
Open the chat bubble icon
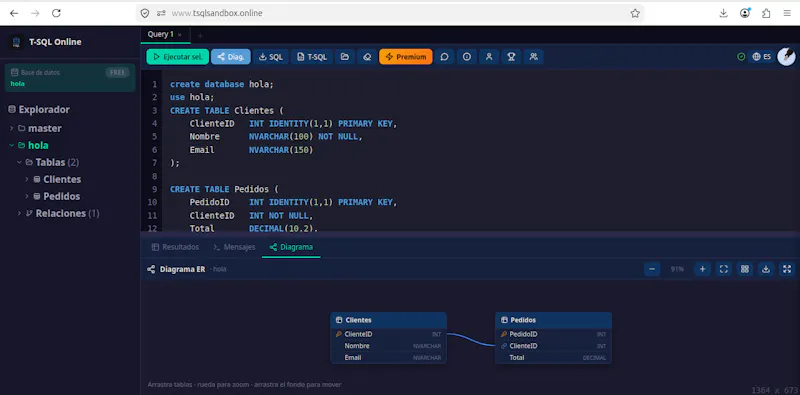click(444, 57)
